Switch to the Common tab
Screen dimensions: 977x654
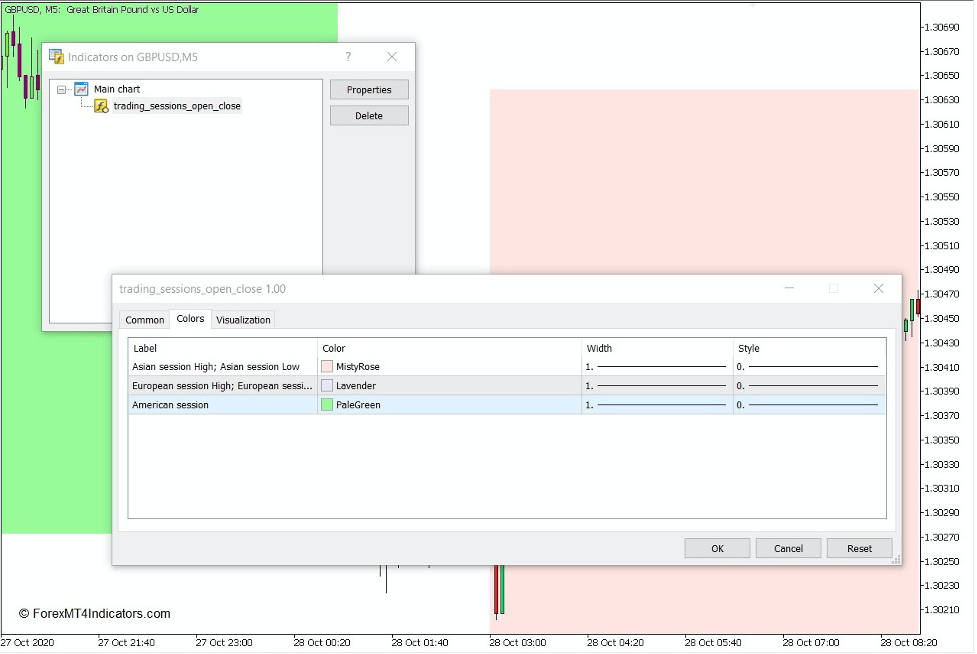(x=144, y=320)
